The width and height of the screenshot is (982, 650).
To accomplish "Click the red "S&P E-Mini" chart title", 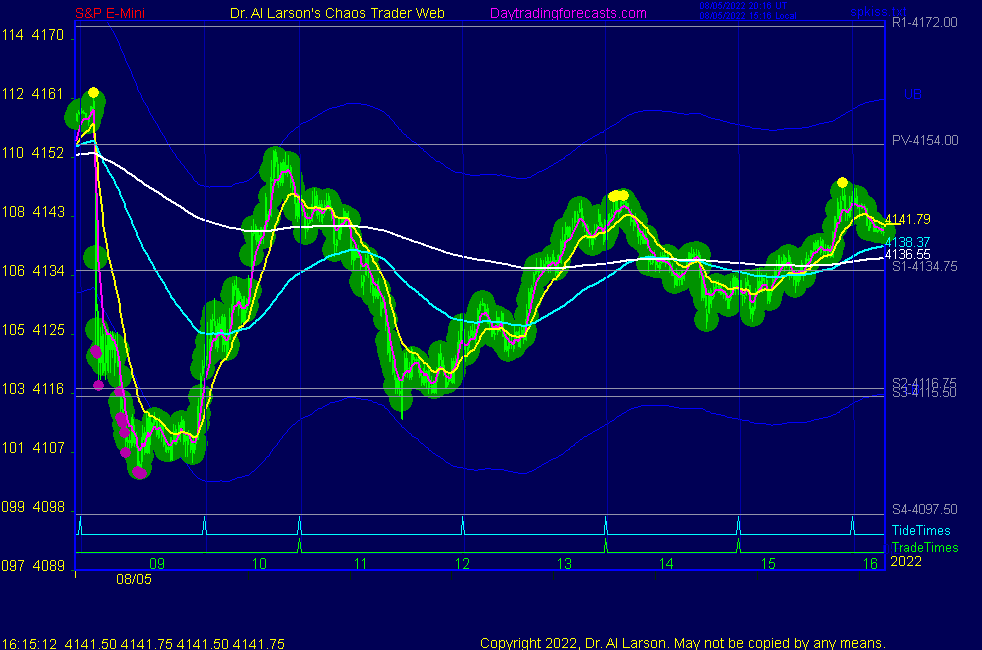I will click(110, 13).
